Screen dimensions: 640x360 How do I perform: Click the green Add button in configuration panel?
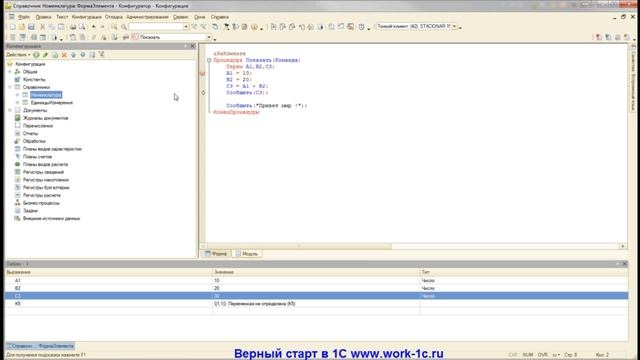coord(36,55)
